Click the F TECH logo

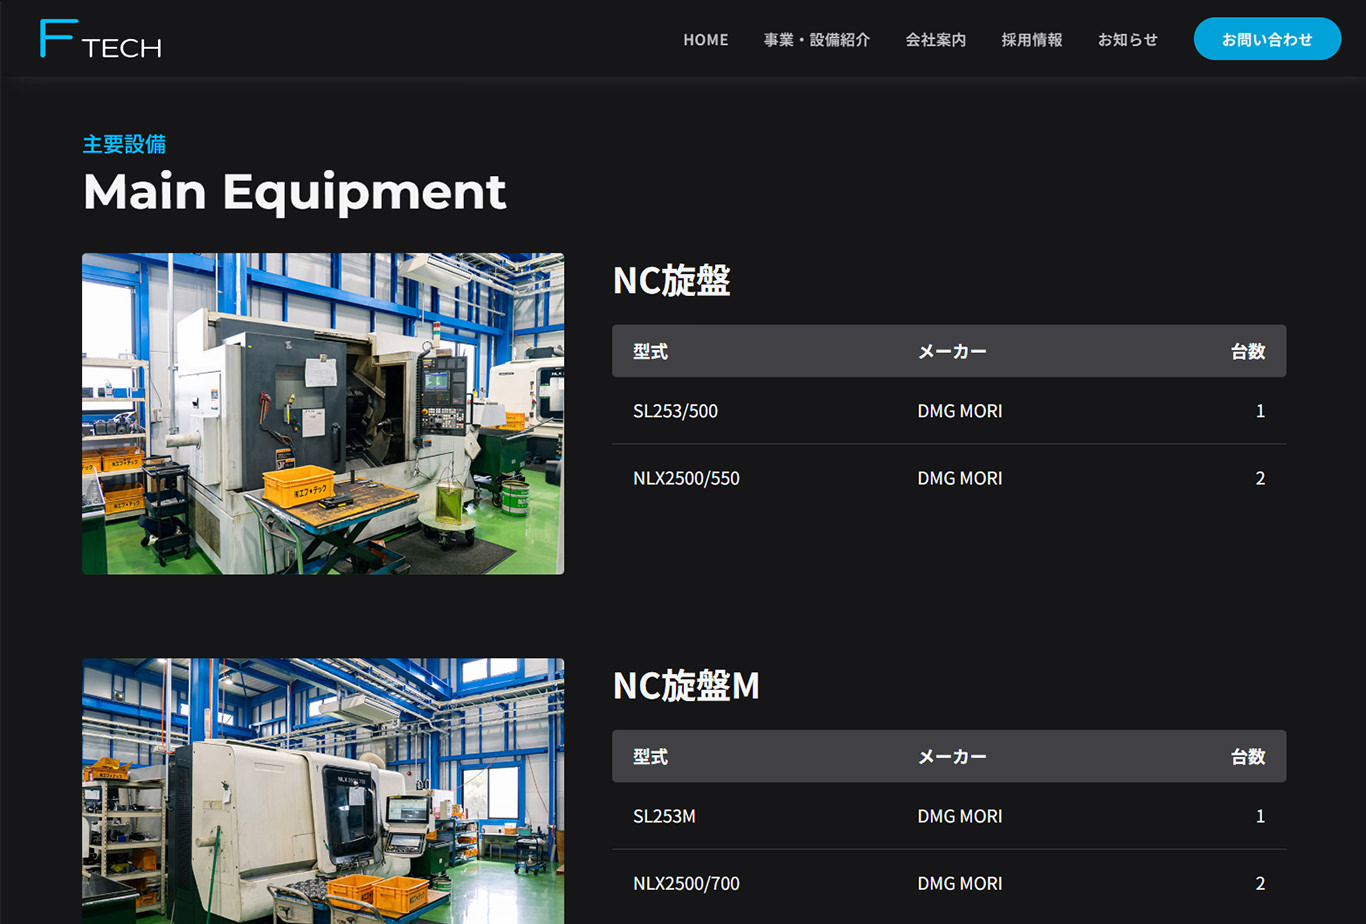pos(100,39)
